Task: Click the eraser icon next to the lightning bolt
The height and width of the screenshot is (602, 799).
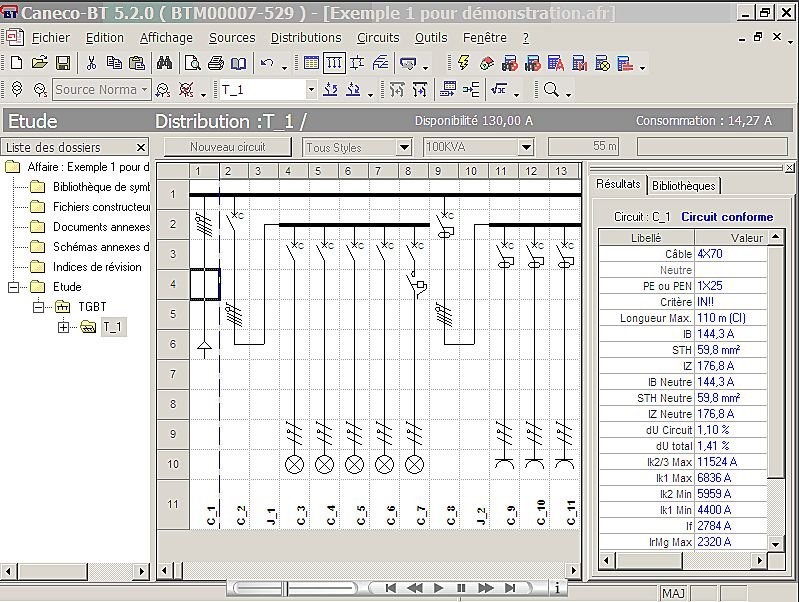Action: 487,63
